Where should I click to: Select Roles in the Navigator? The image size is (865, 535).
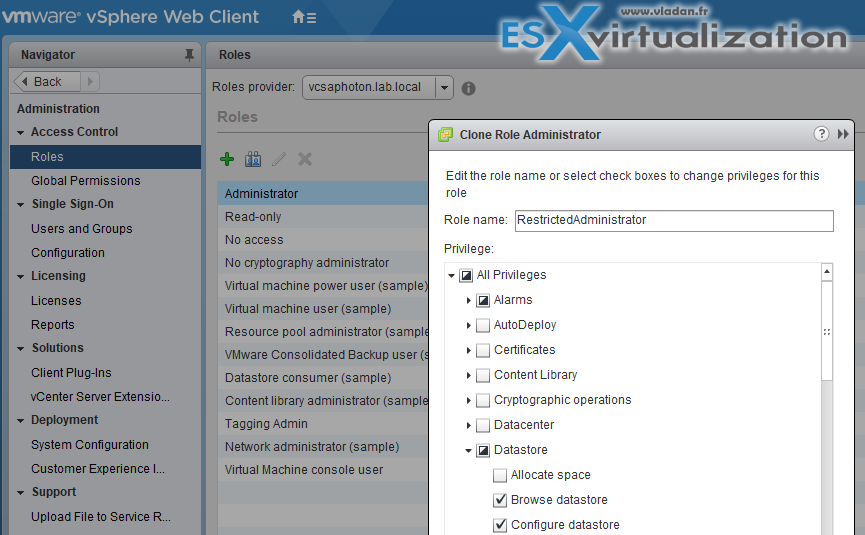pyautogui.click(x=105, y=157)
